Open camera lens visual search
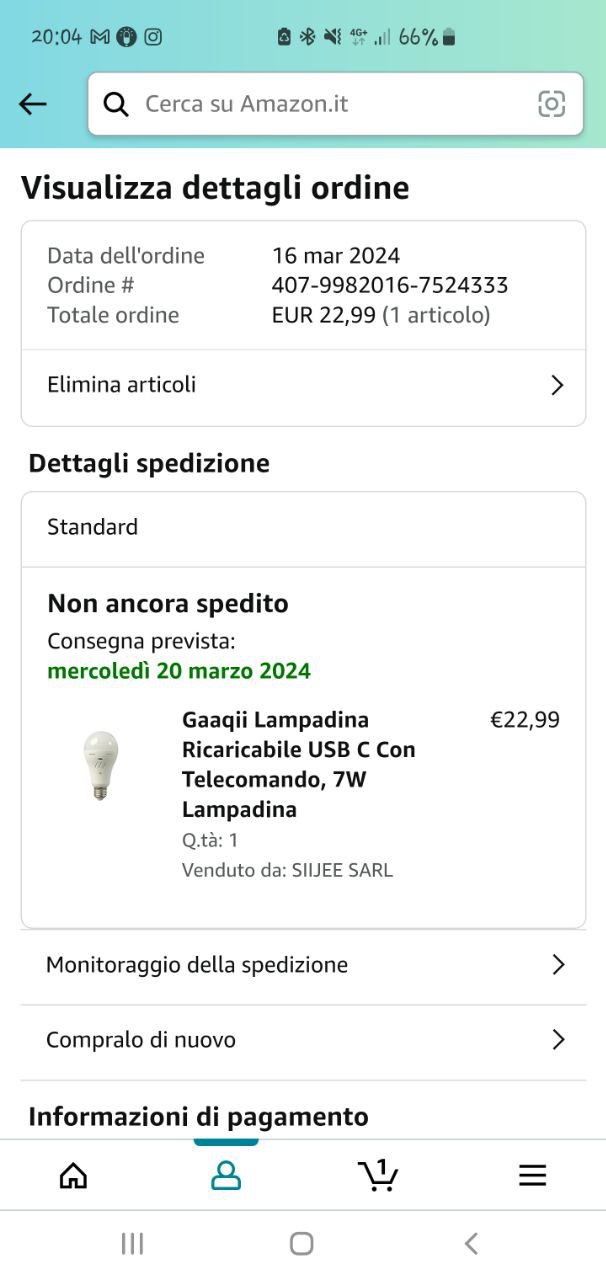Image resolution: width=606 pixels, height=1280 pixels. (x=551, y=104)
